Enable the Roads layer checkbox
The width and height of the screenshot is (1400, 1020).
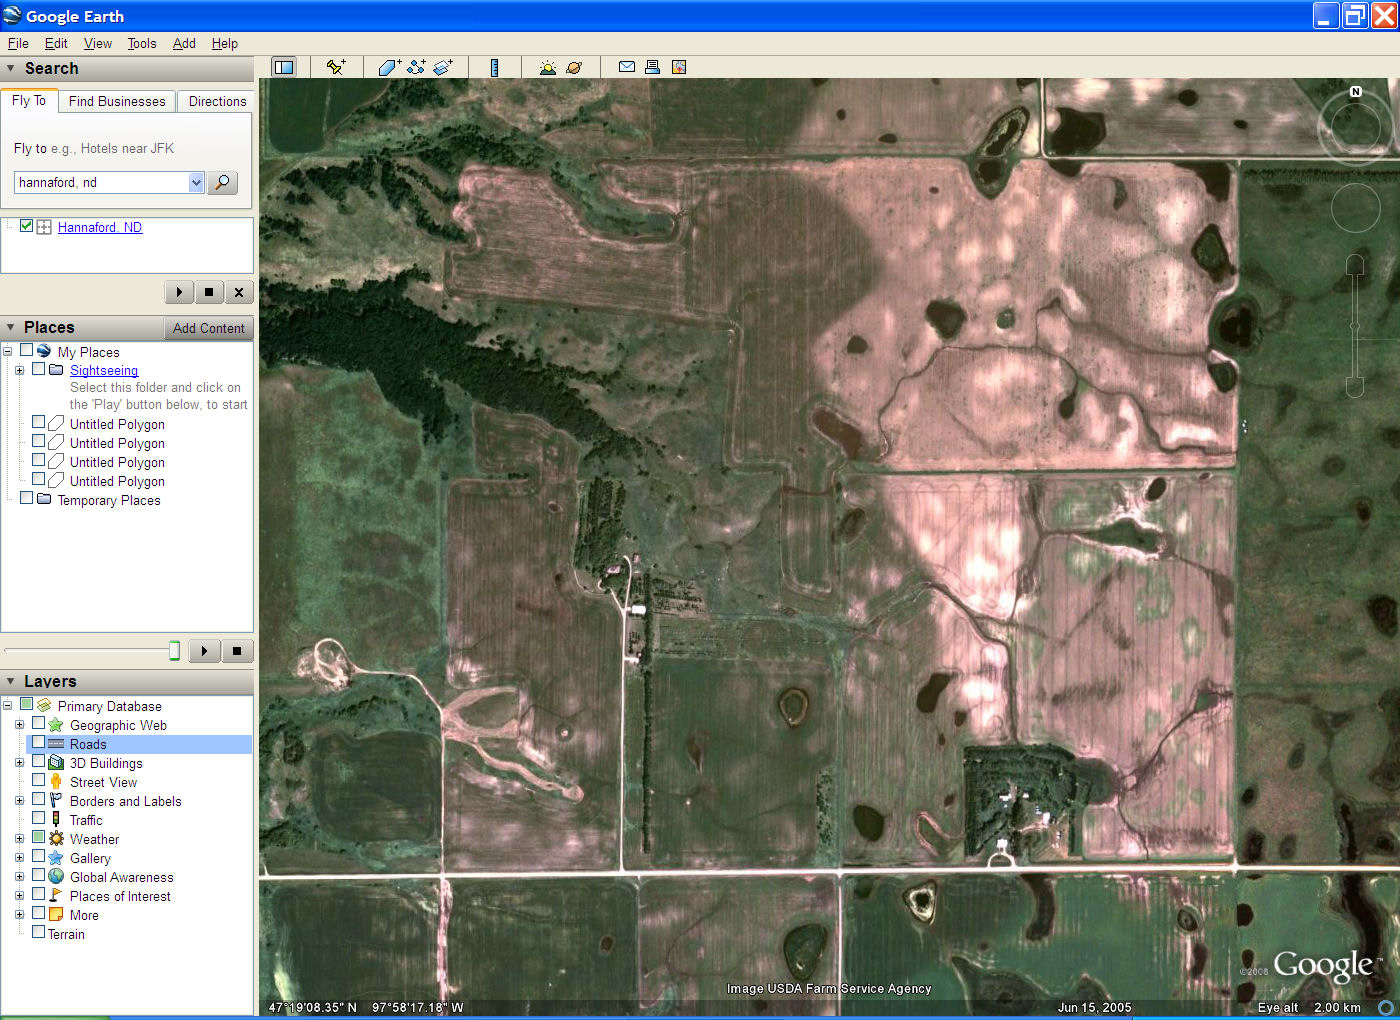tap(38, 743)
